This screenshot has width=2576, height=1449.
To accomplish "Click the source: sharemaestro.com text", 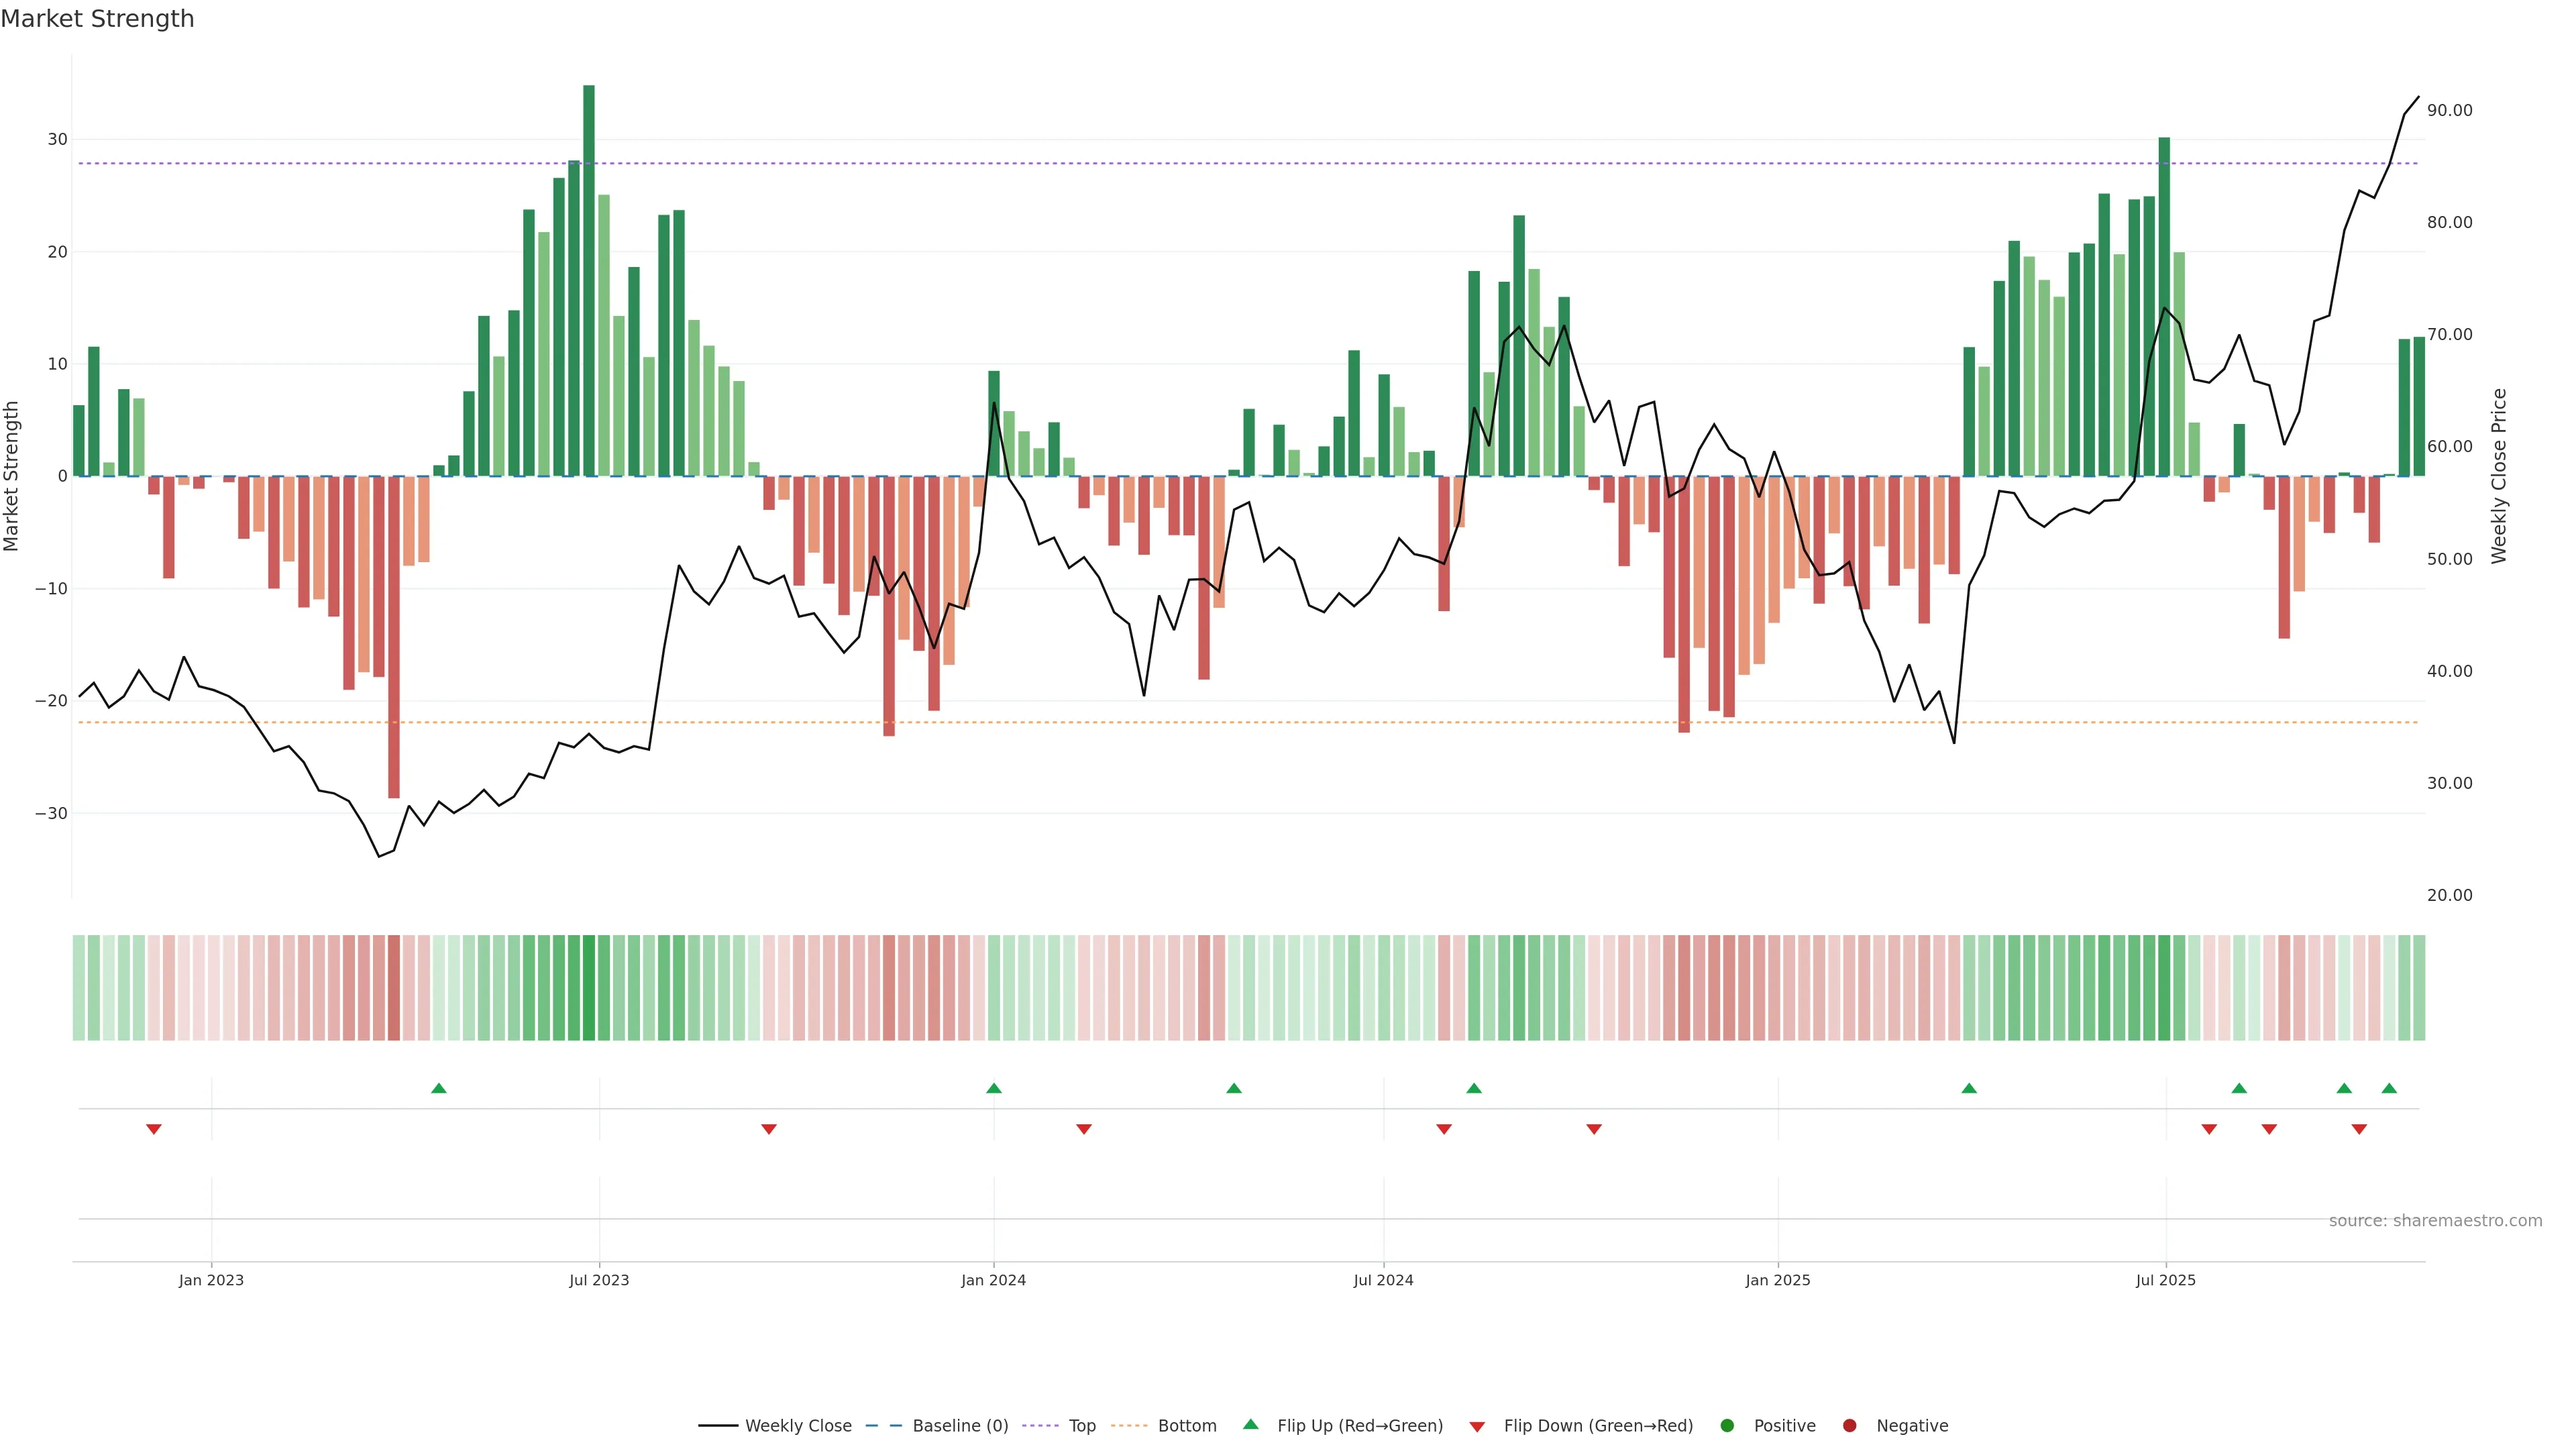I will click(x=2435, y=1220).
